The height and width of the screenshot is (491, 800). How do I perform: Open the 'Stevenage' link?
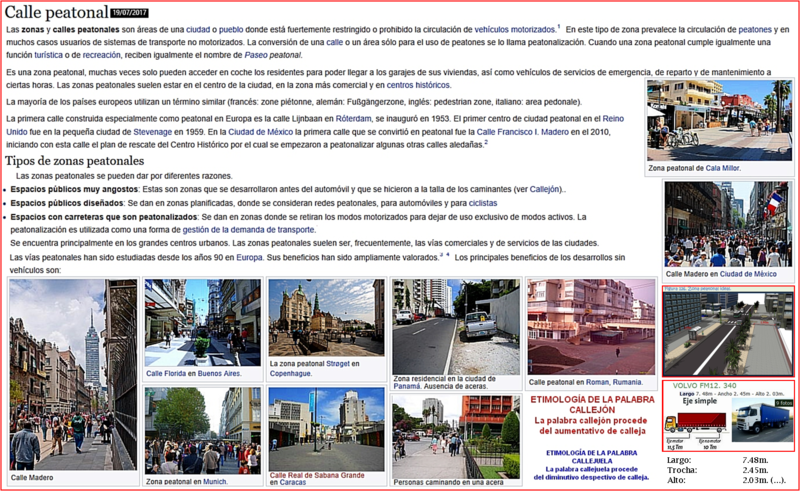[153, 132]
